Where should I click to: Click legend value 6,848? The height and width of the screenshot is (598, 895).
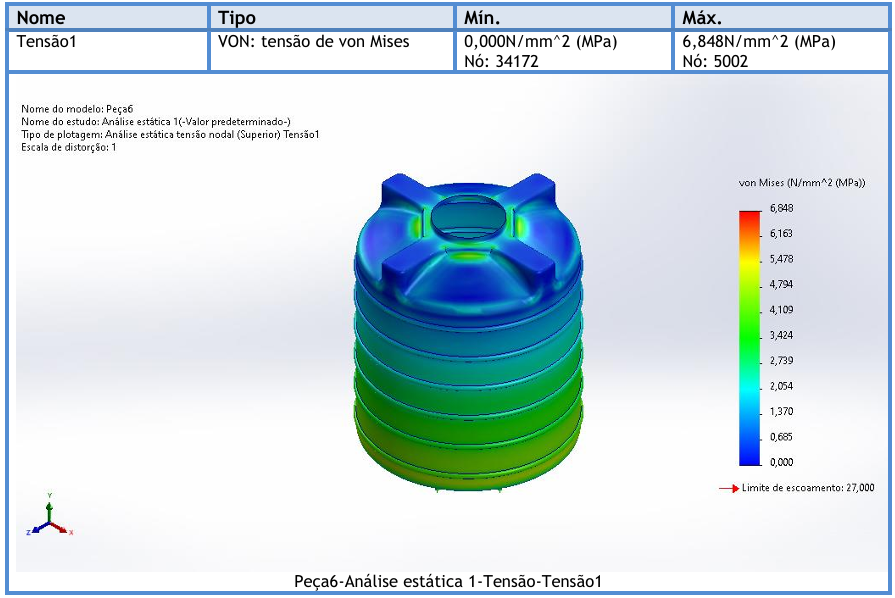coord(781,208)
